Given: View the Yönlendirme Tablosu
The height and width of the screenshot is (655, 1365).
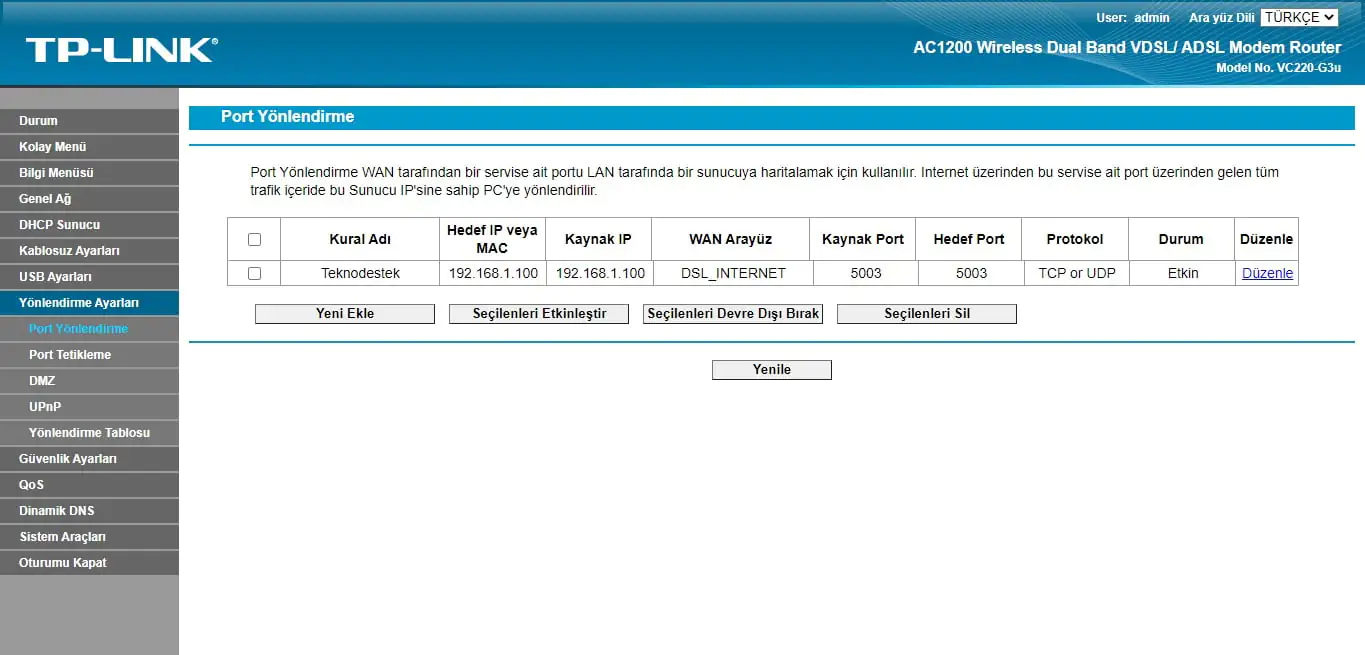Looking at the screenshot, I should point(89,432).
